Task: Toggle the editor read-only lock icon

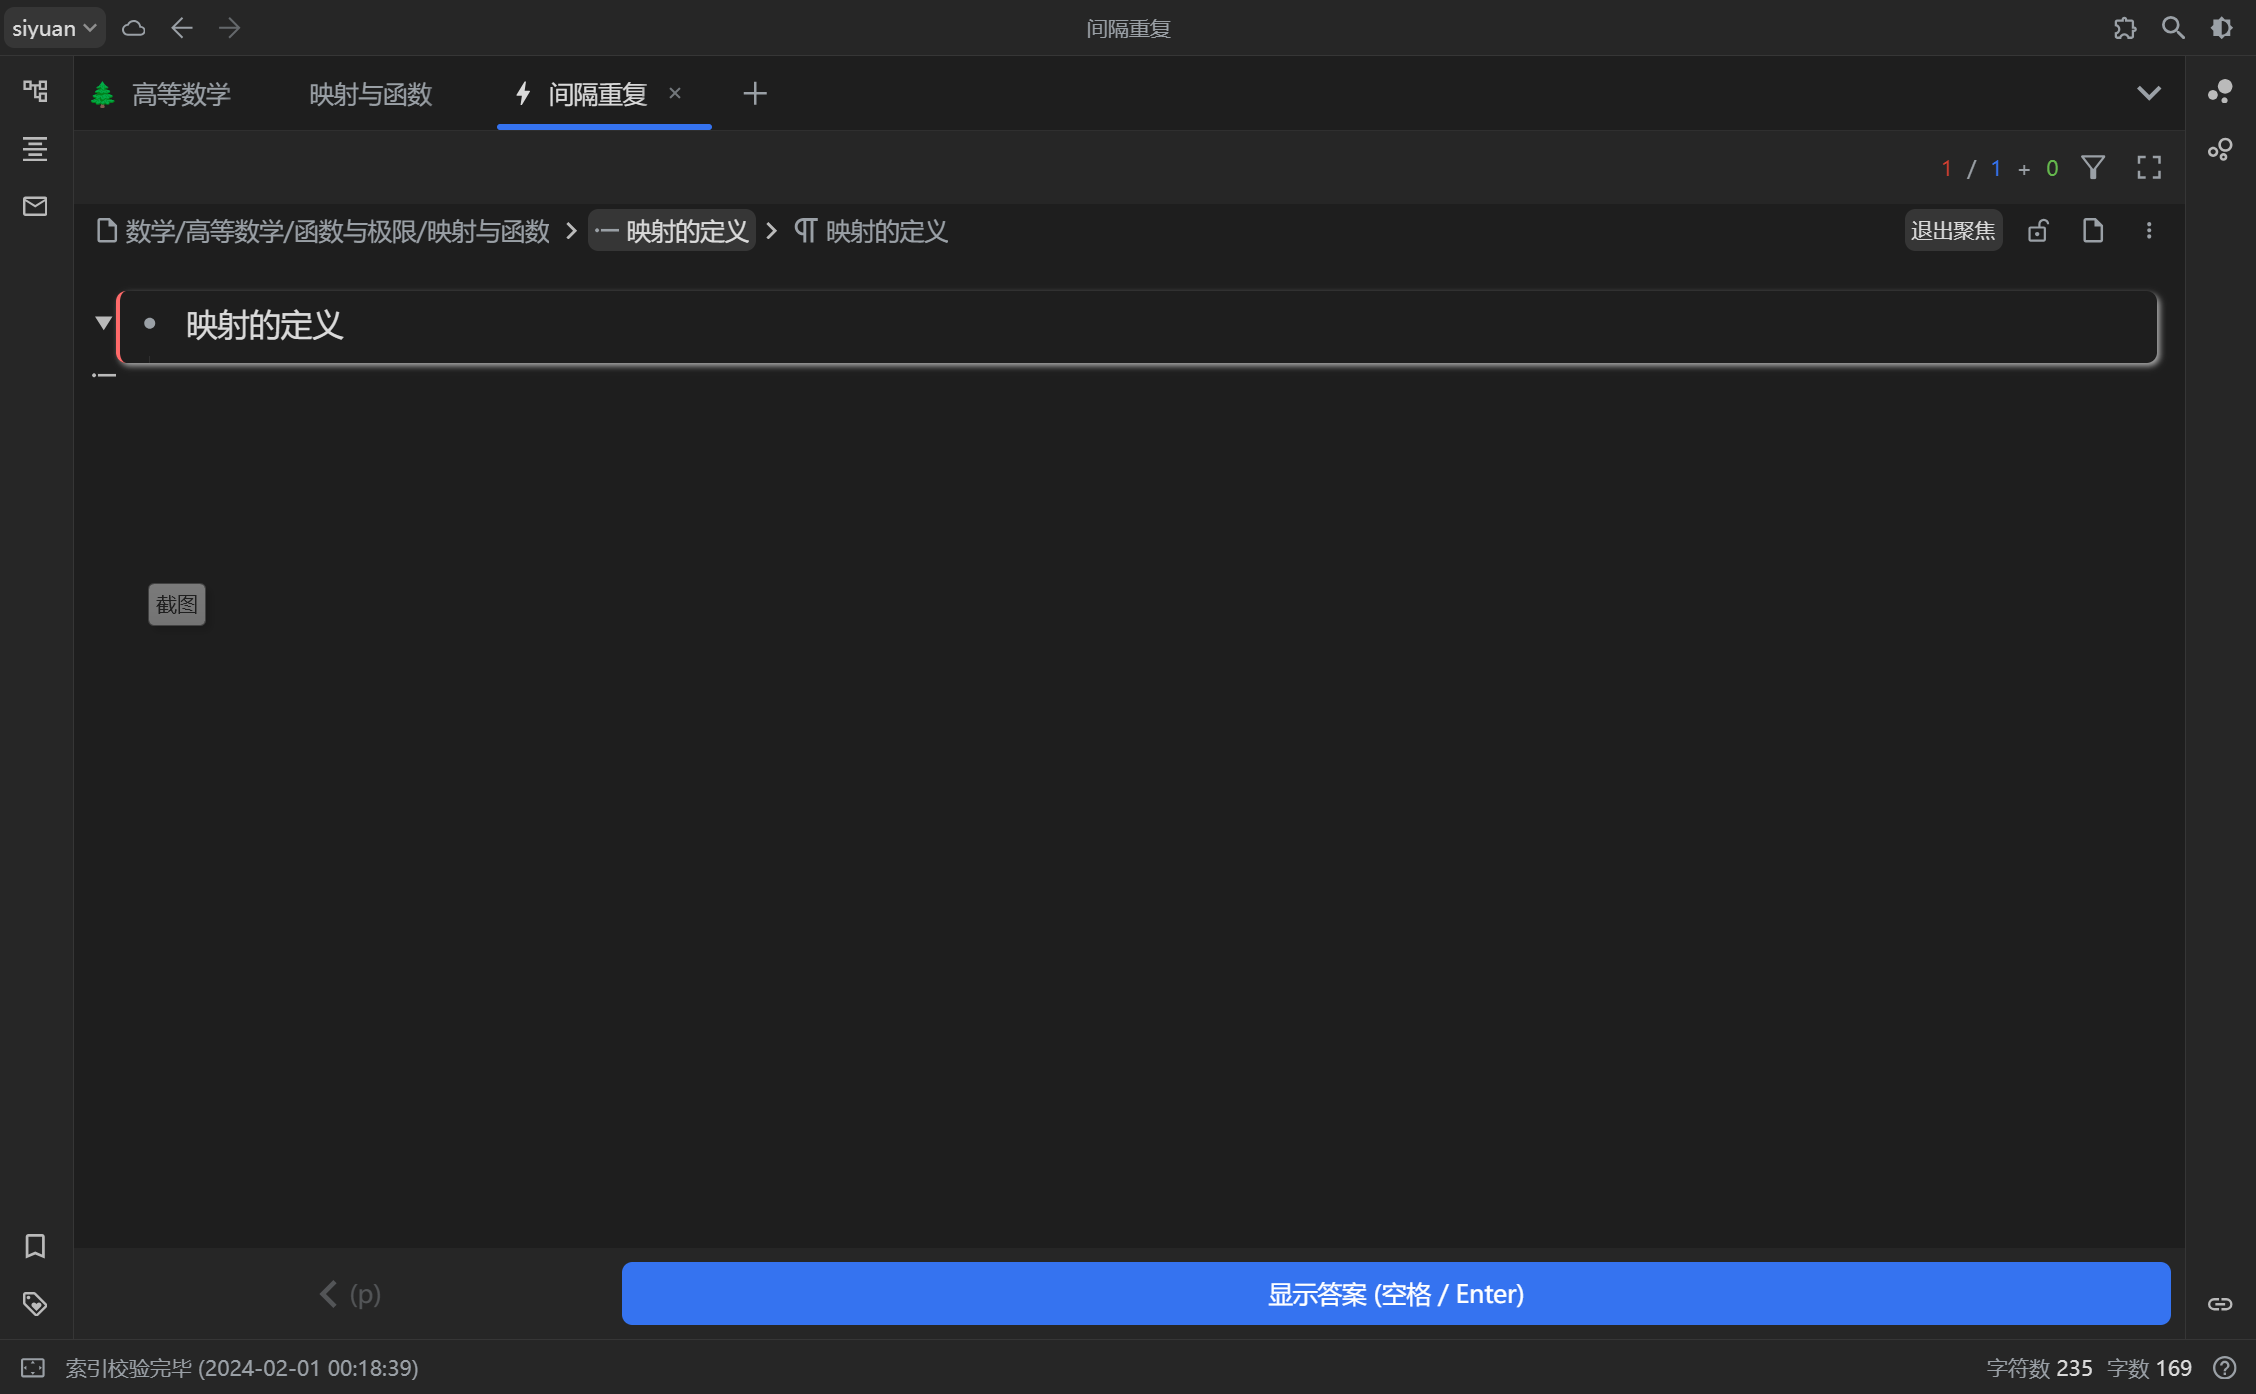Action: click(x=2038, y=231)
